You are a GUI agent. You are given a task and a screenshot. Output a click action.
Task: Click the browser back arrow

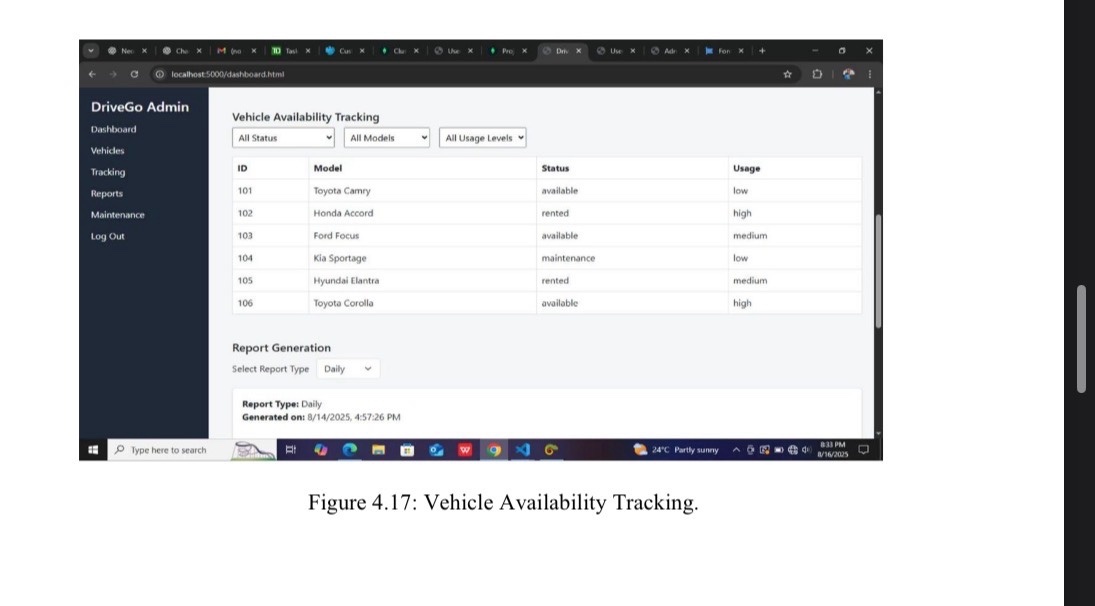(x=92, y=74)
